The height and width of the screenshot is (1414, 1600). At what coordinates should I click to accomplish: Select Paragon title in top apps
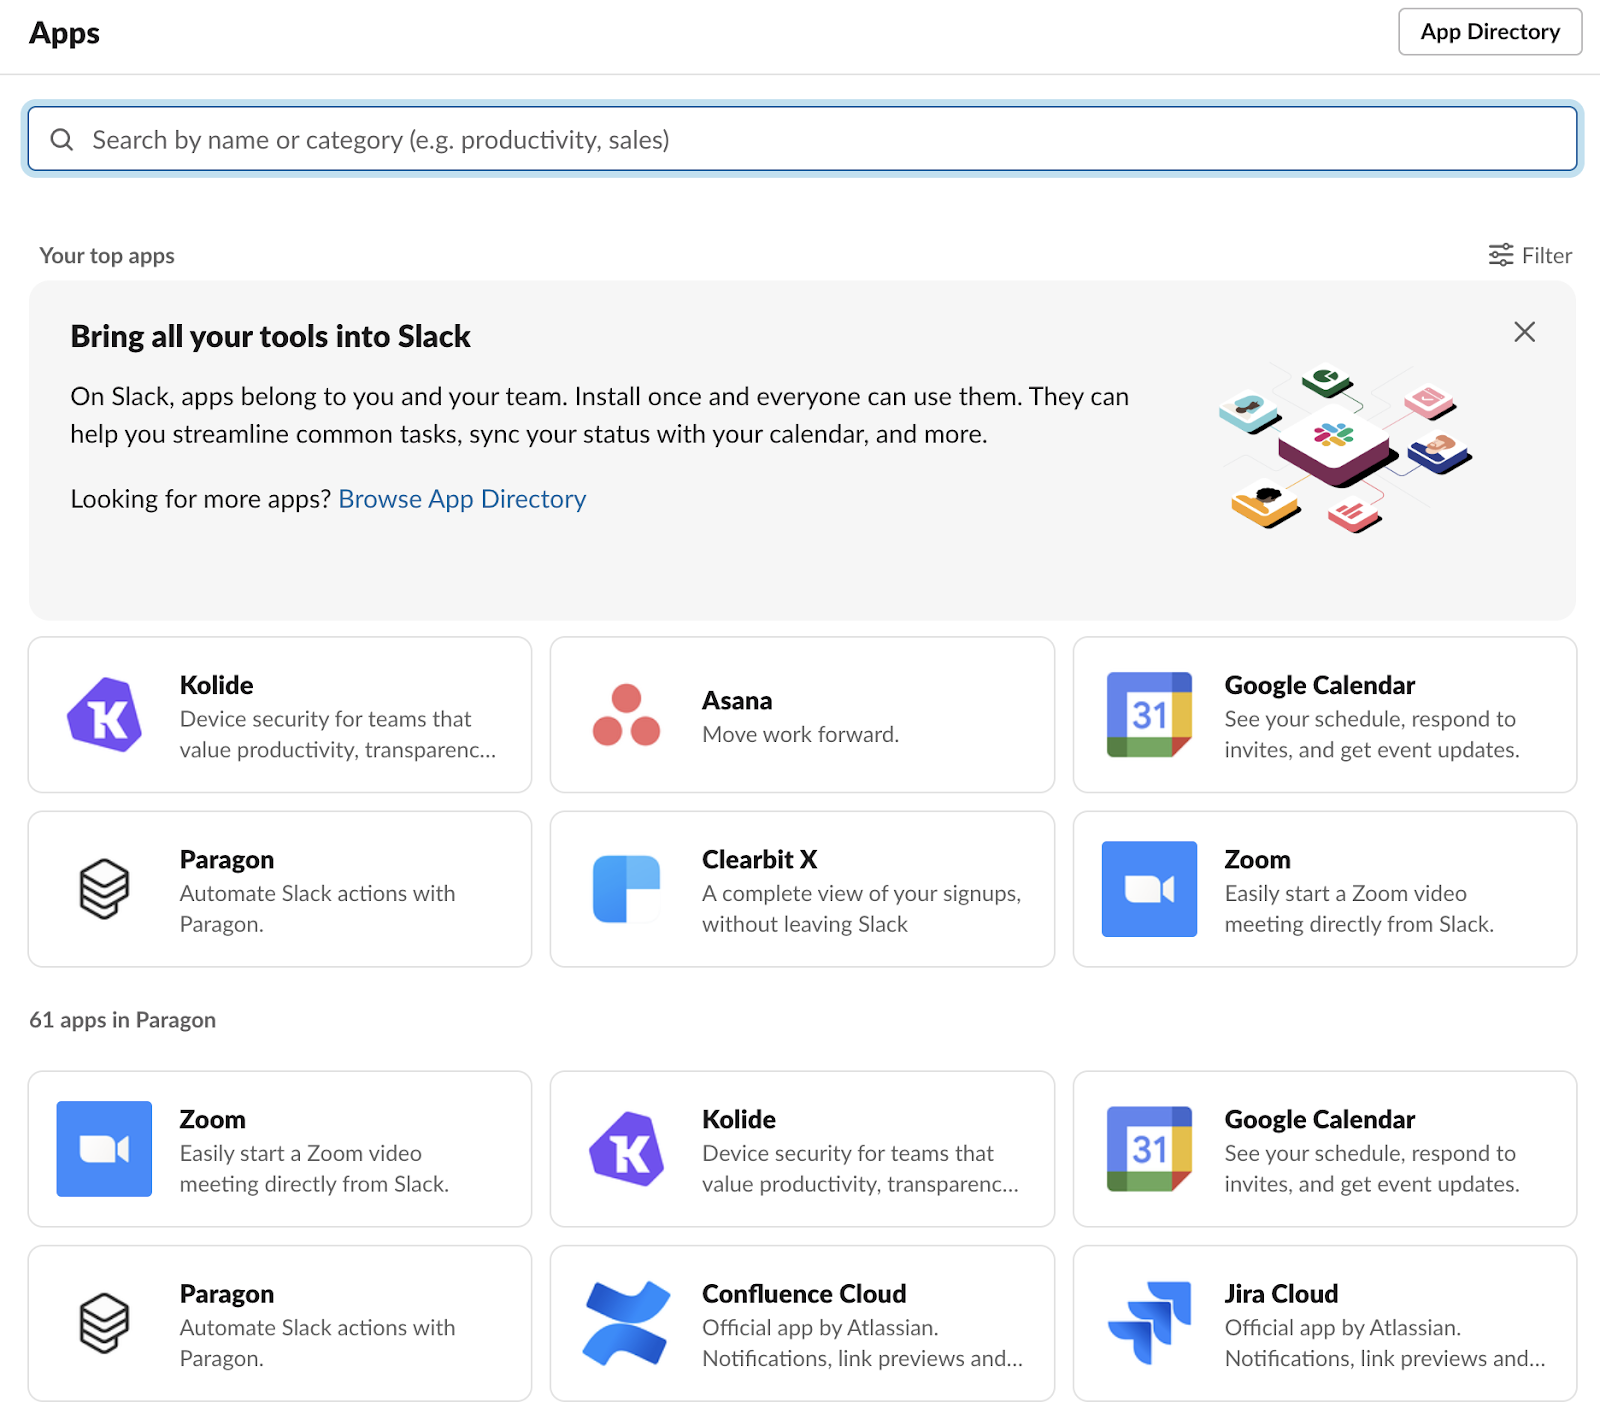[227, 860]
